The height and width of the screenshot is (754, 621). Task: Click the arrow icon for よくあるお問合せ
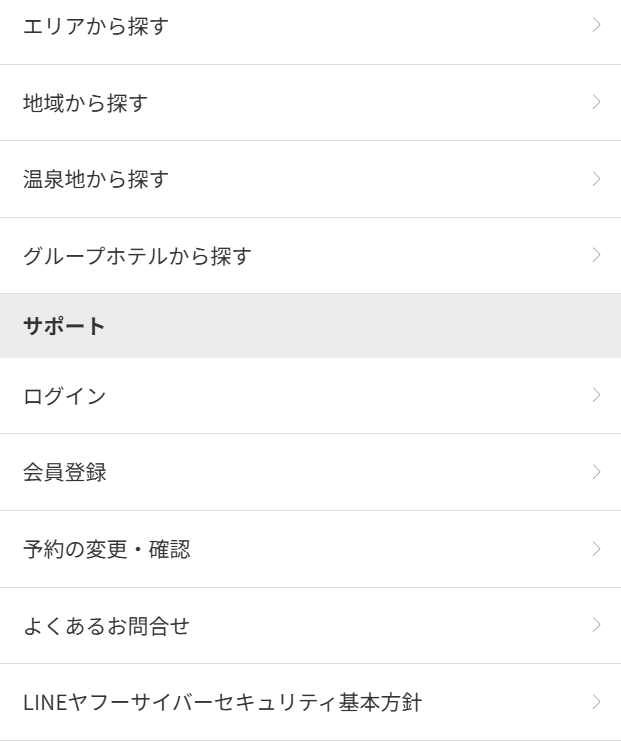596,625
